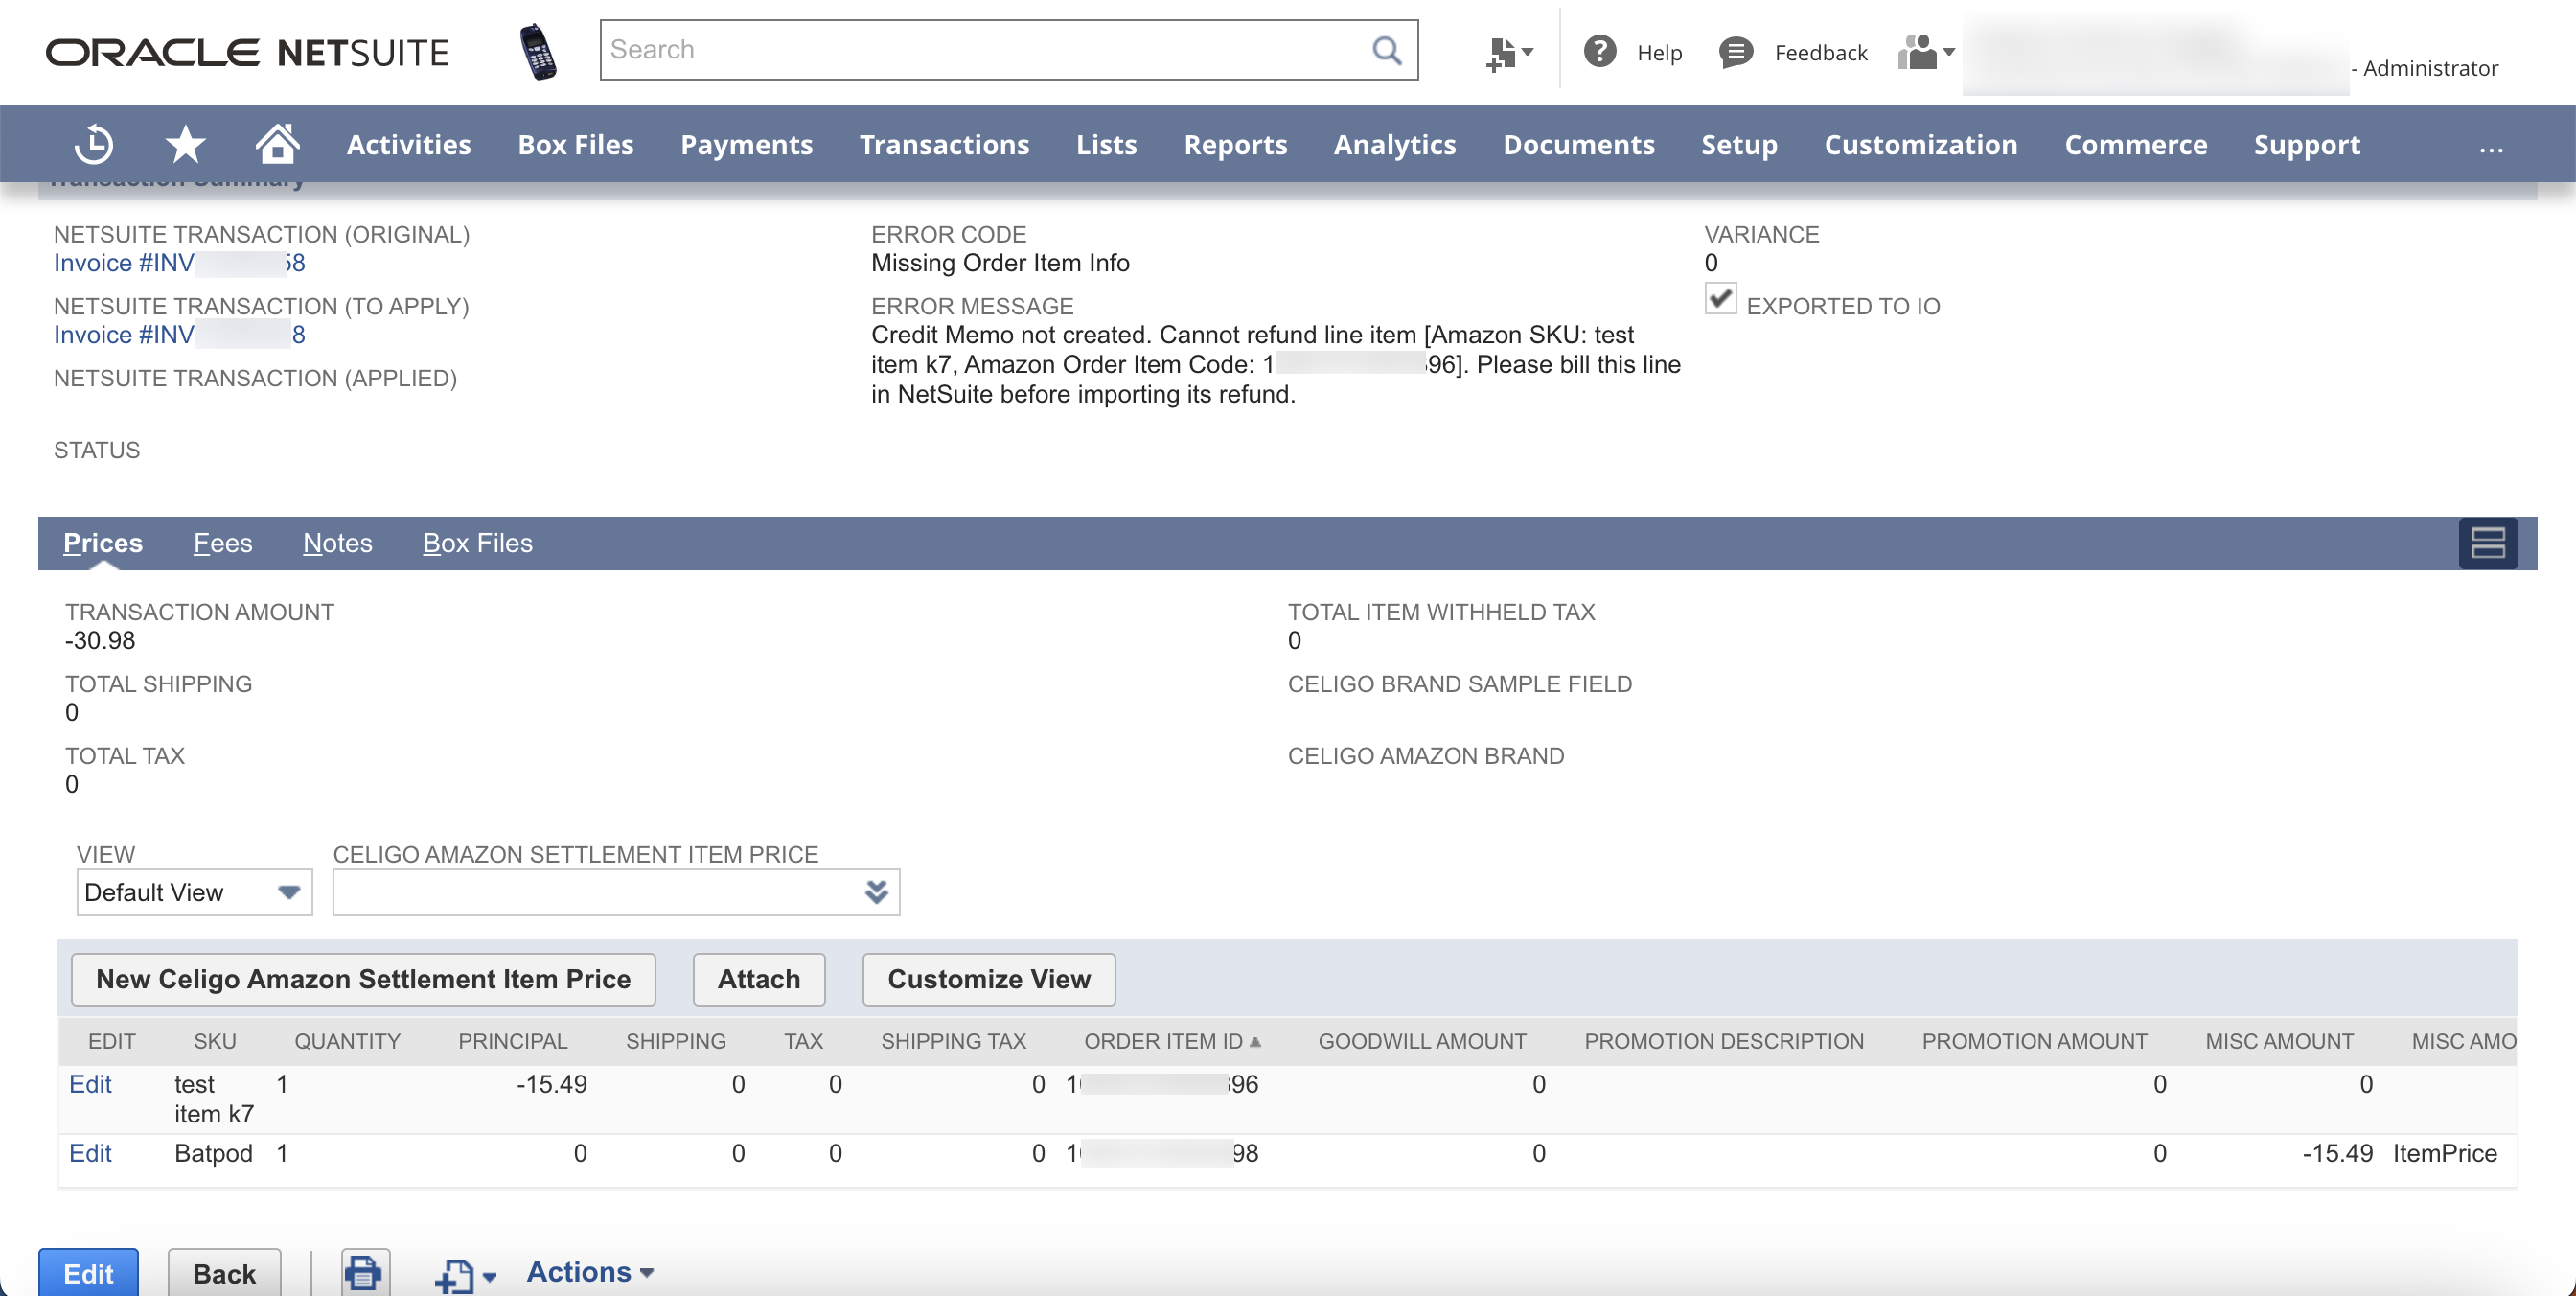
Task: Toggle Exported to IO checkbox
Action: [x=1720, y=299]
